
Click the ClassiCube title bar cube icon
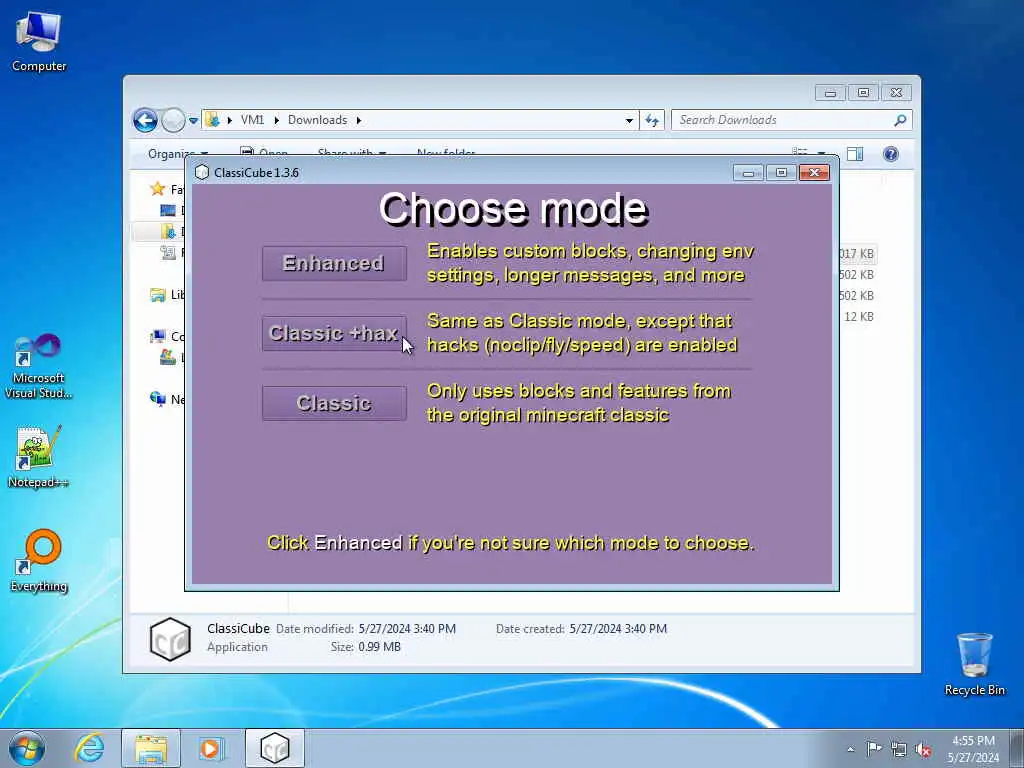pos(202,172)
